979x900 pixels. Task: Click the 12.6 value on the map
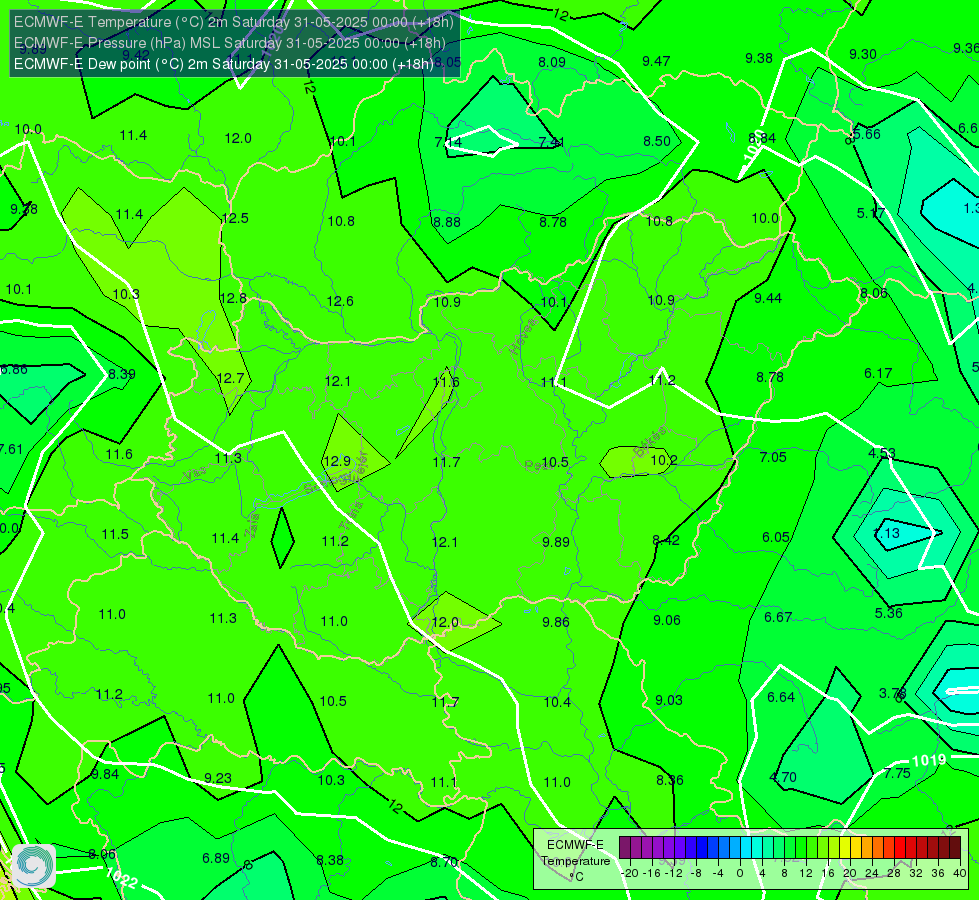[340, 301]
